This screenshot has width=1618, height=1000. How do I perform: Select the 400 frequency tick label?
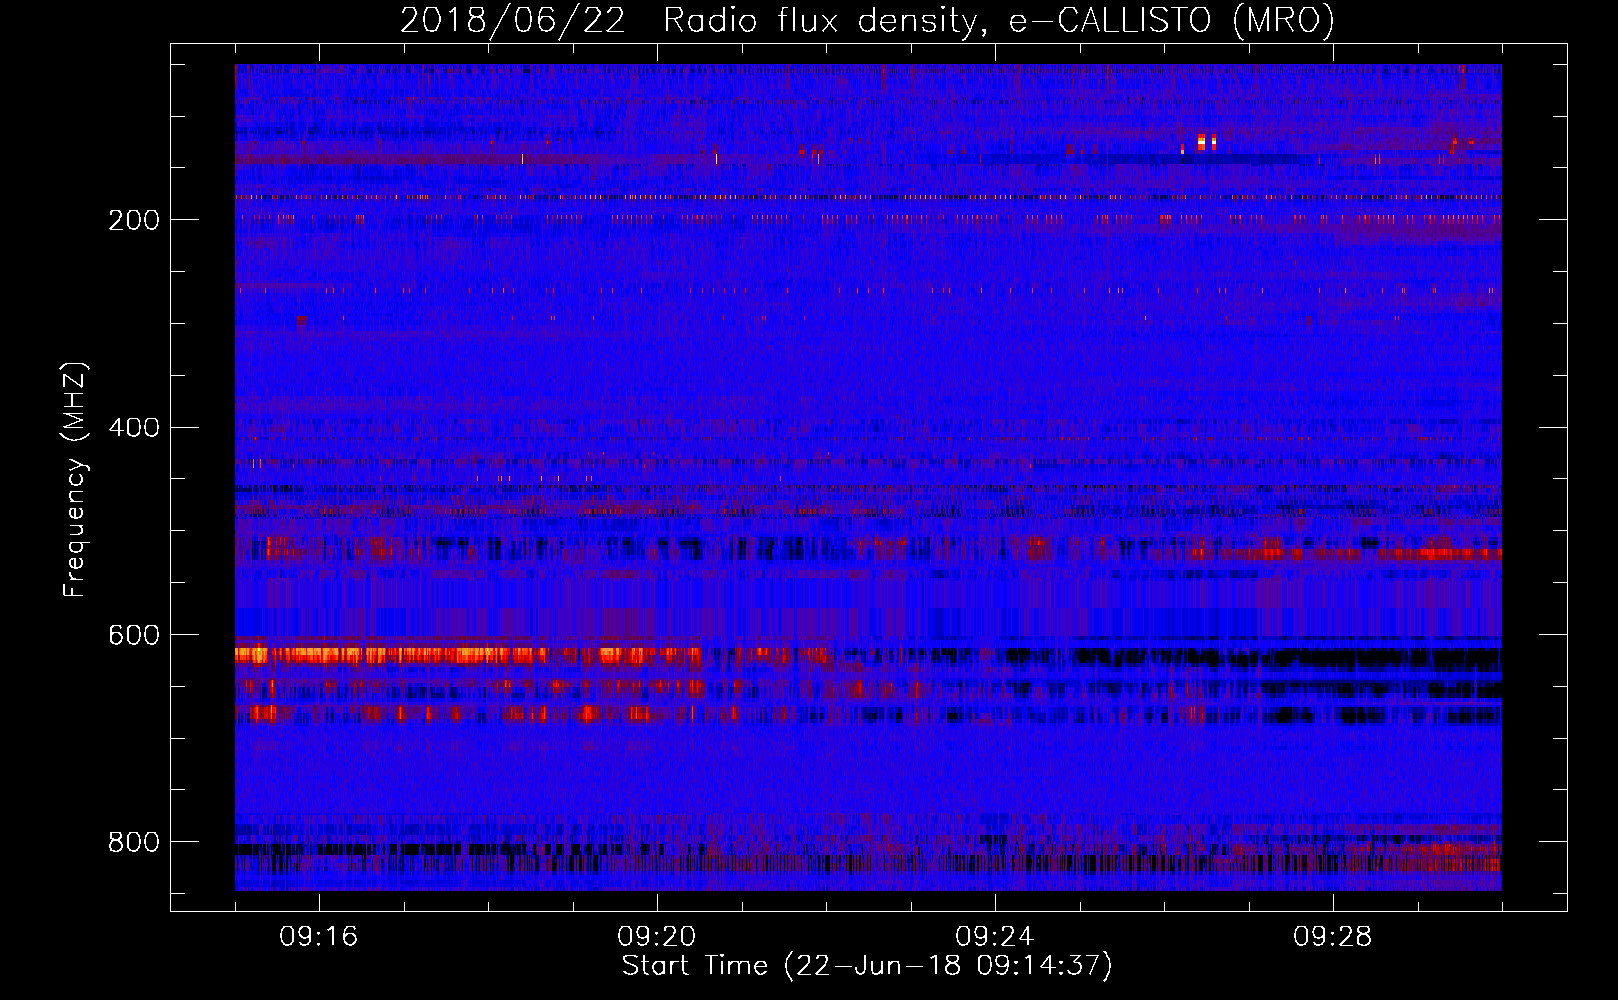click(134, 428)
